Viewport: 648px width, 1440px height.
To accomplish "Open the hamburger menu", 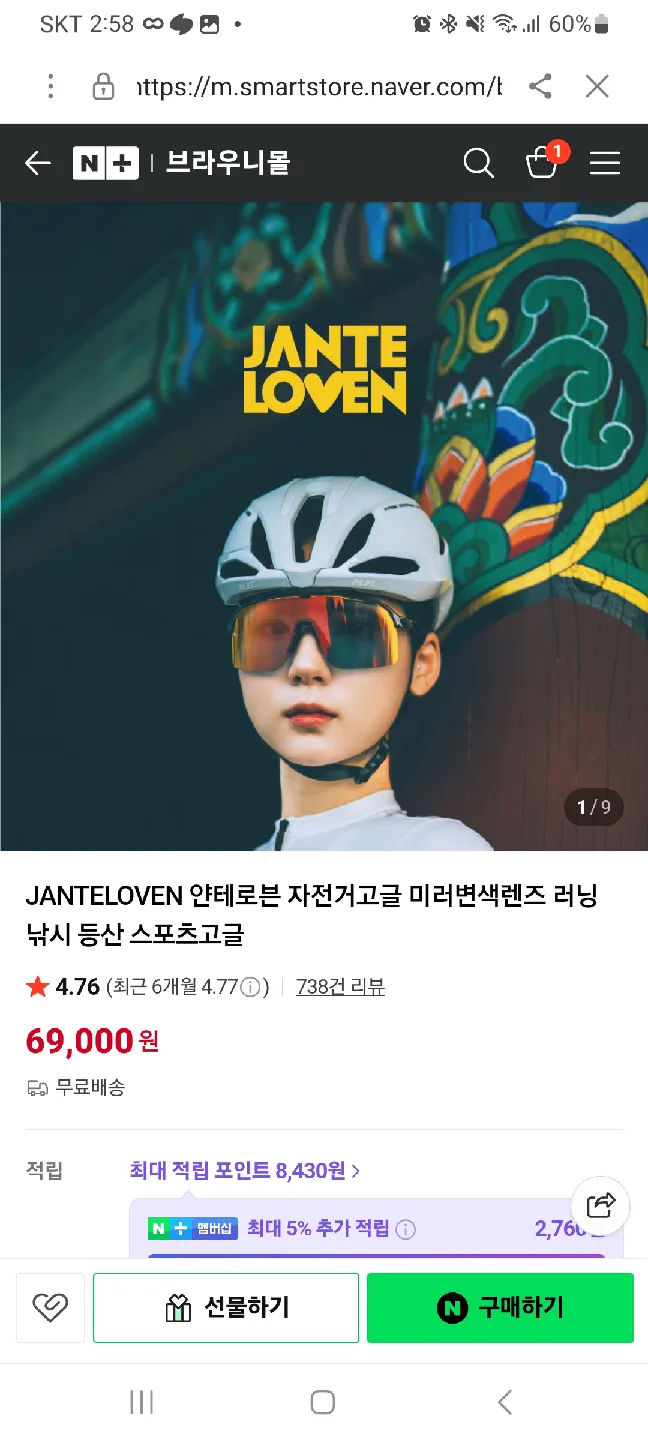I will [605, 163].
